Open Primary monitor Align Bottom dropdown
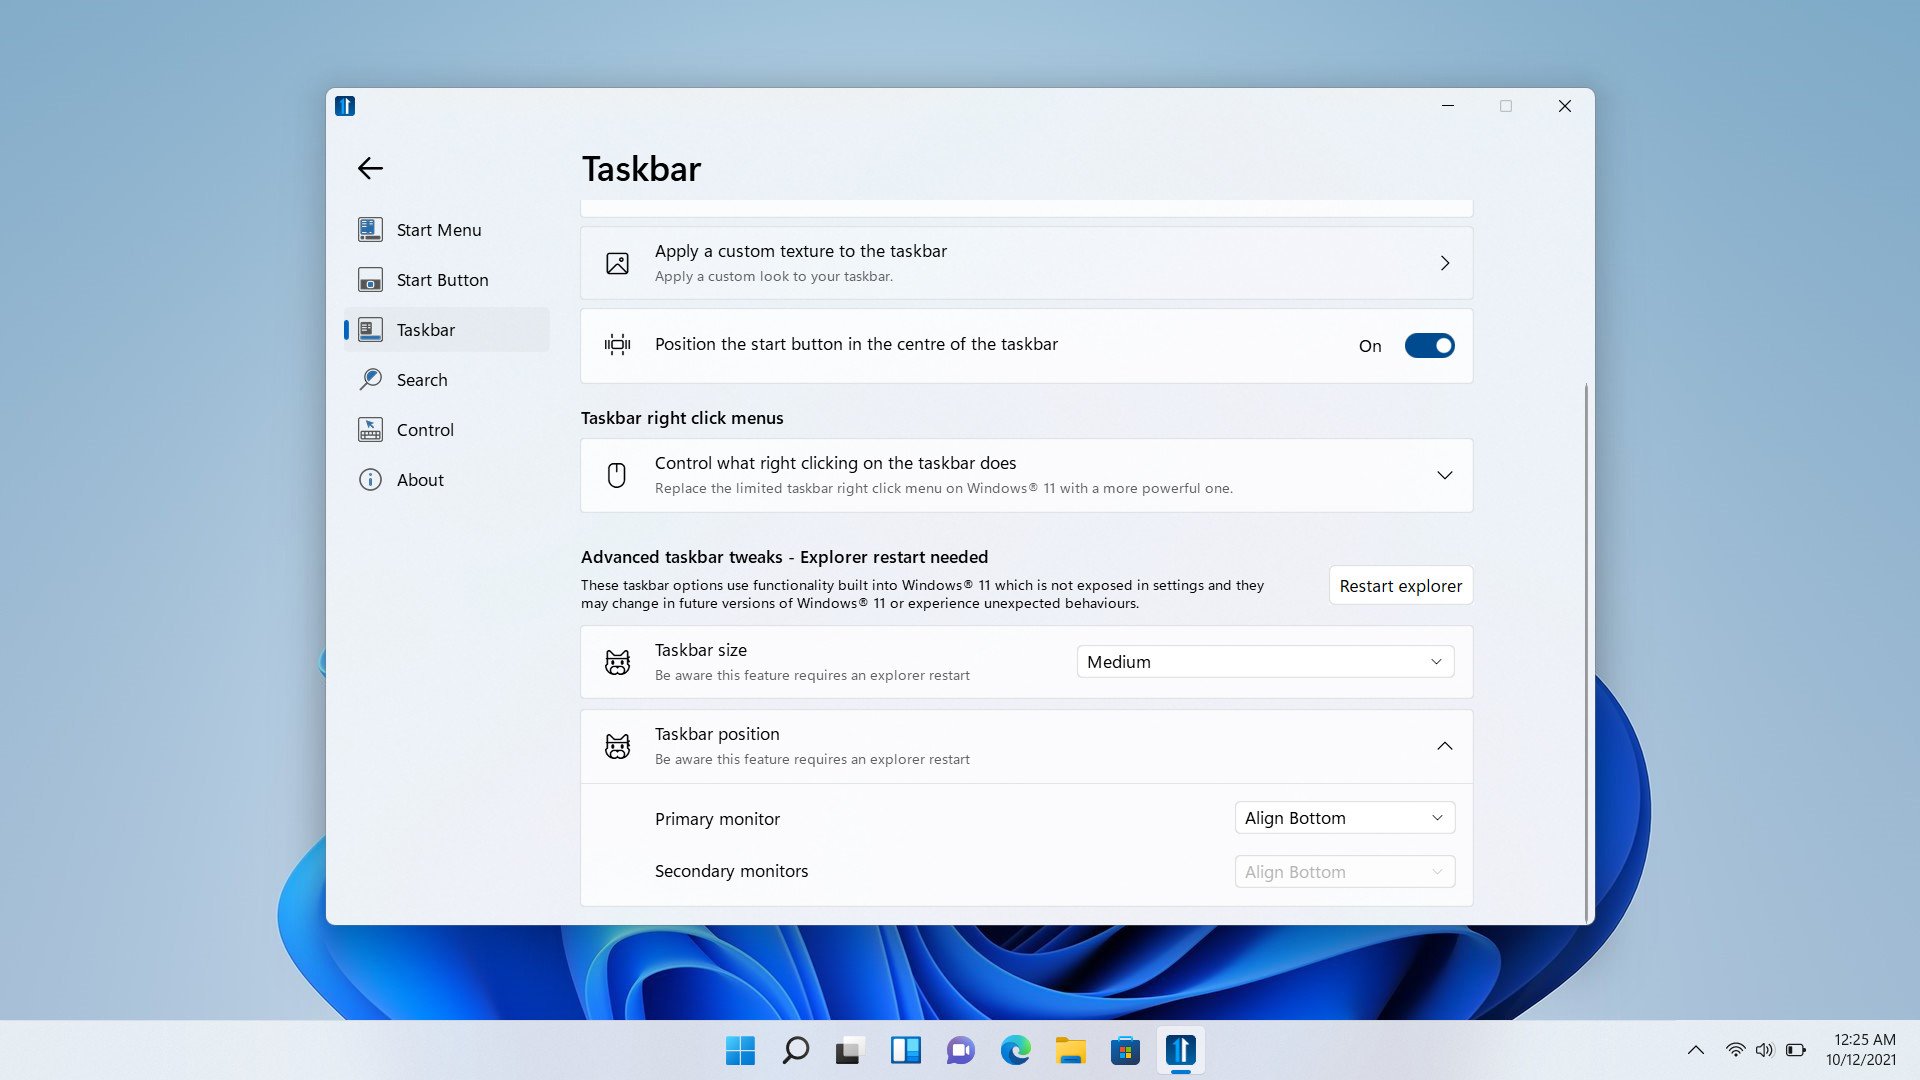The height and width of the screenshot is (1080, 1920). click(x=1344, y=818)
